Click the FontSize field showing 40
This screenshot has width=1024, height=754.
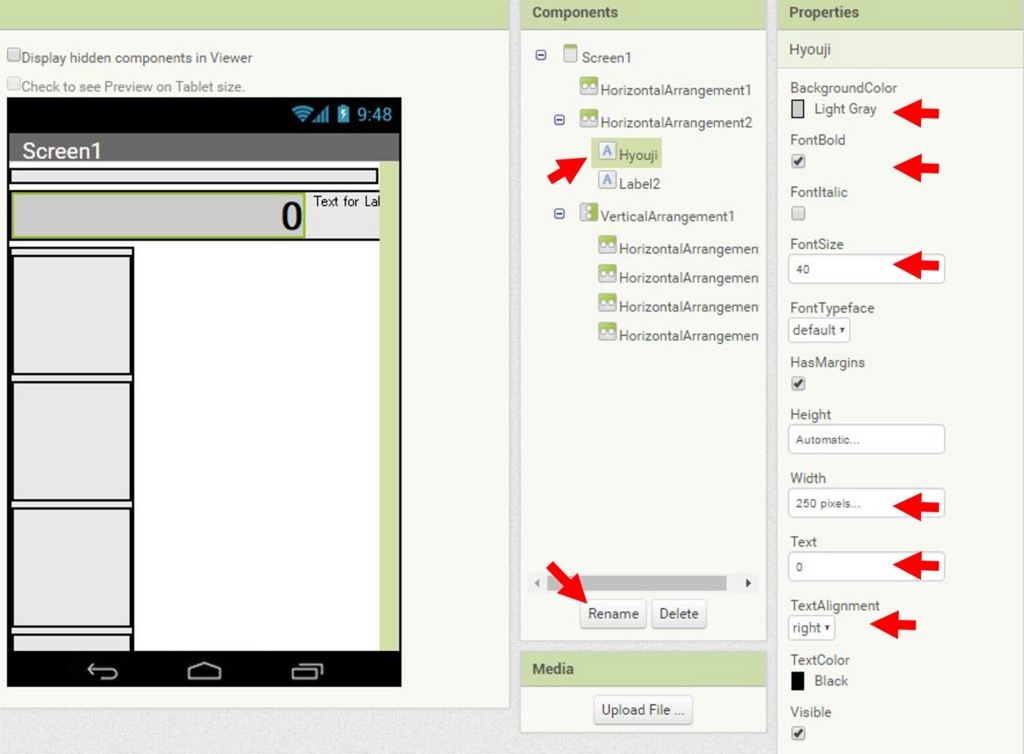(x=866, y=269)
